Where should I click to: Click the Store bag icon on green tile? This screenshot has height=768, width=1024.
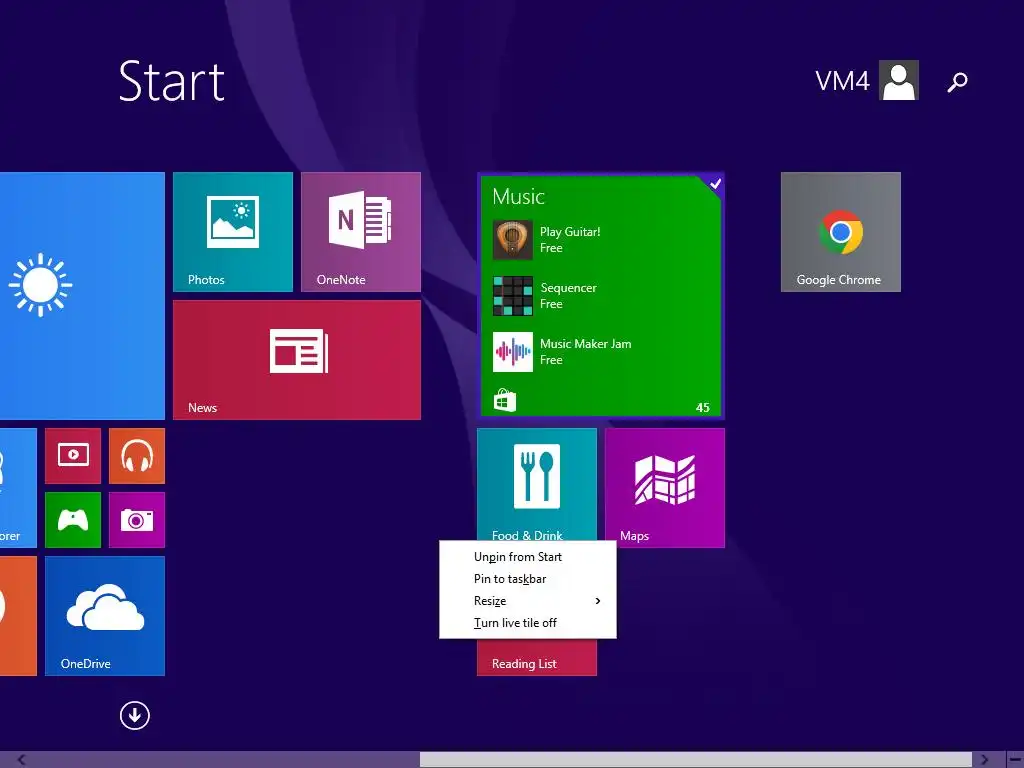504,400
